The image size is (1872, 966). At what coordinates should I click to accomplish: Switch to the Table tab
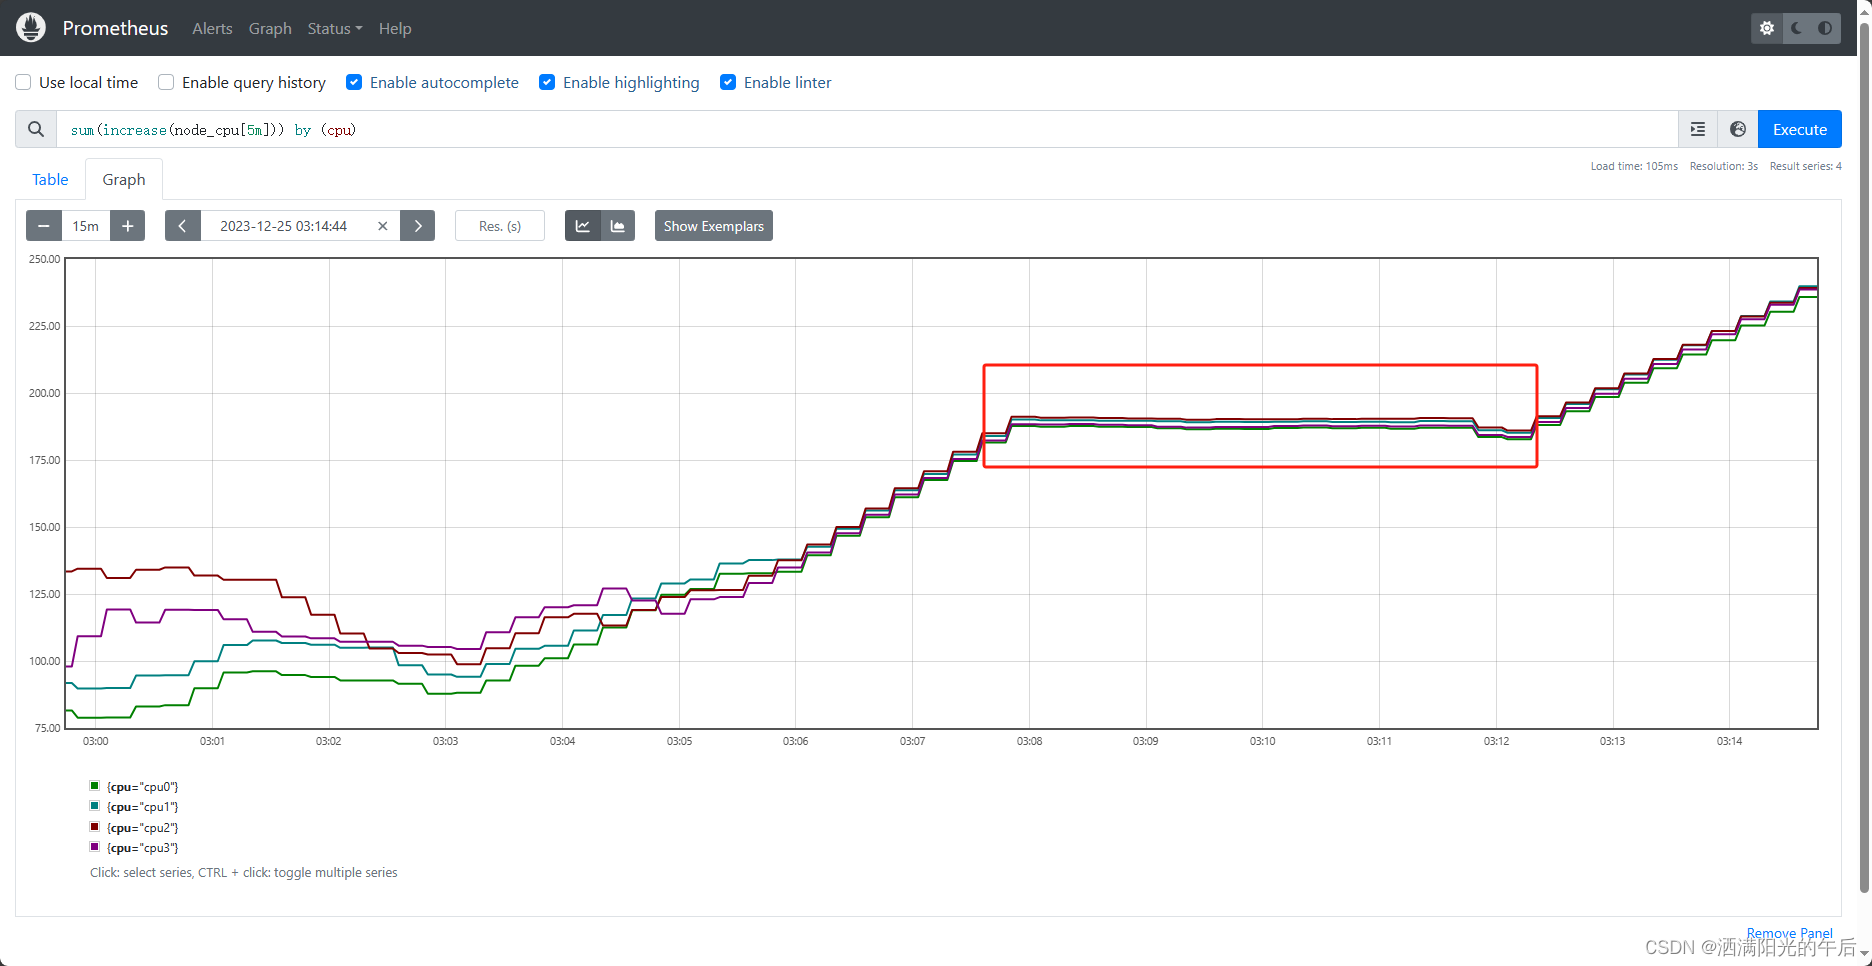click(50, 179)
